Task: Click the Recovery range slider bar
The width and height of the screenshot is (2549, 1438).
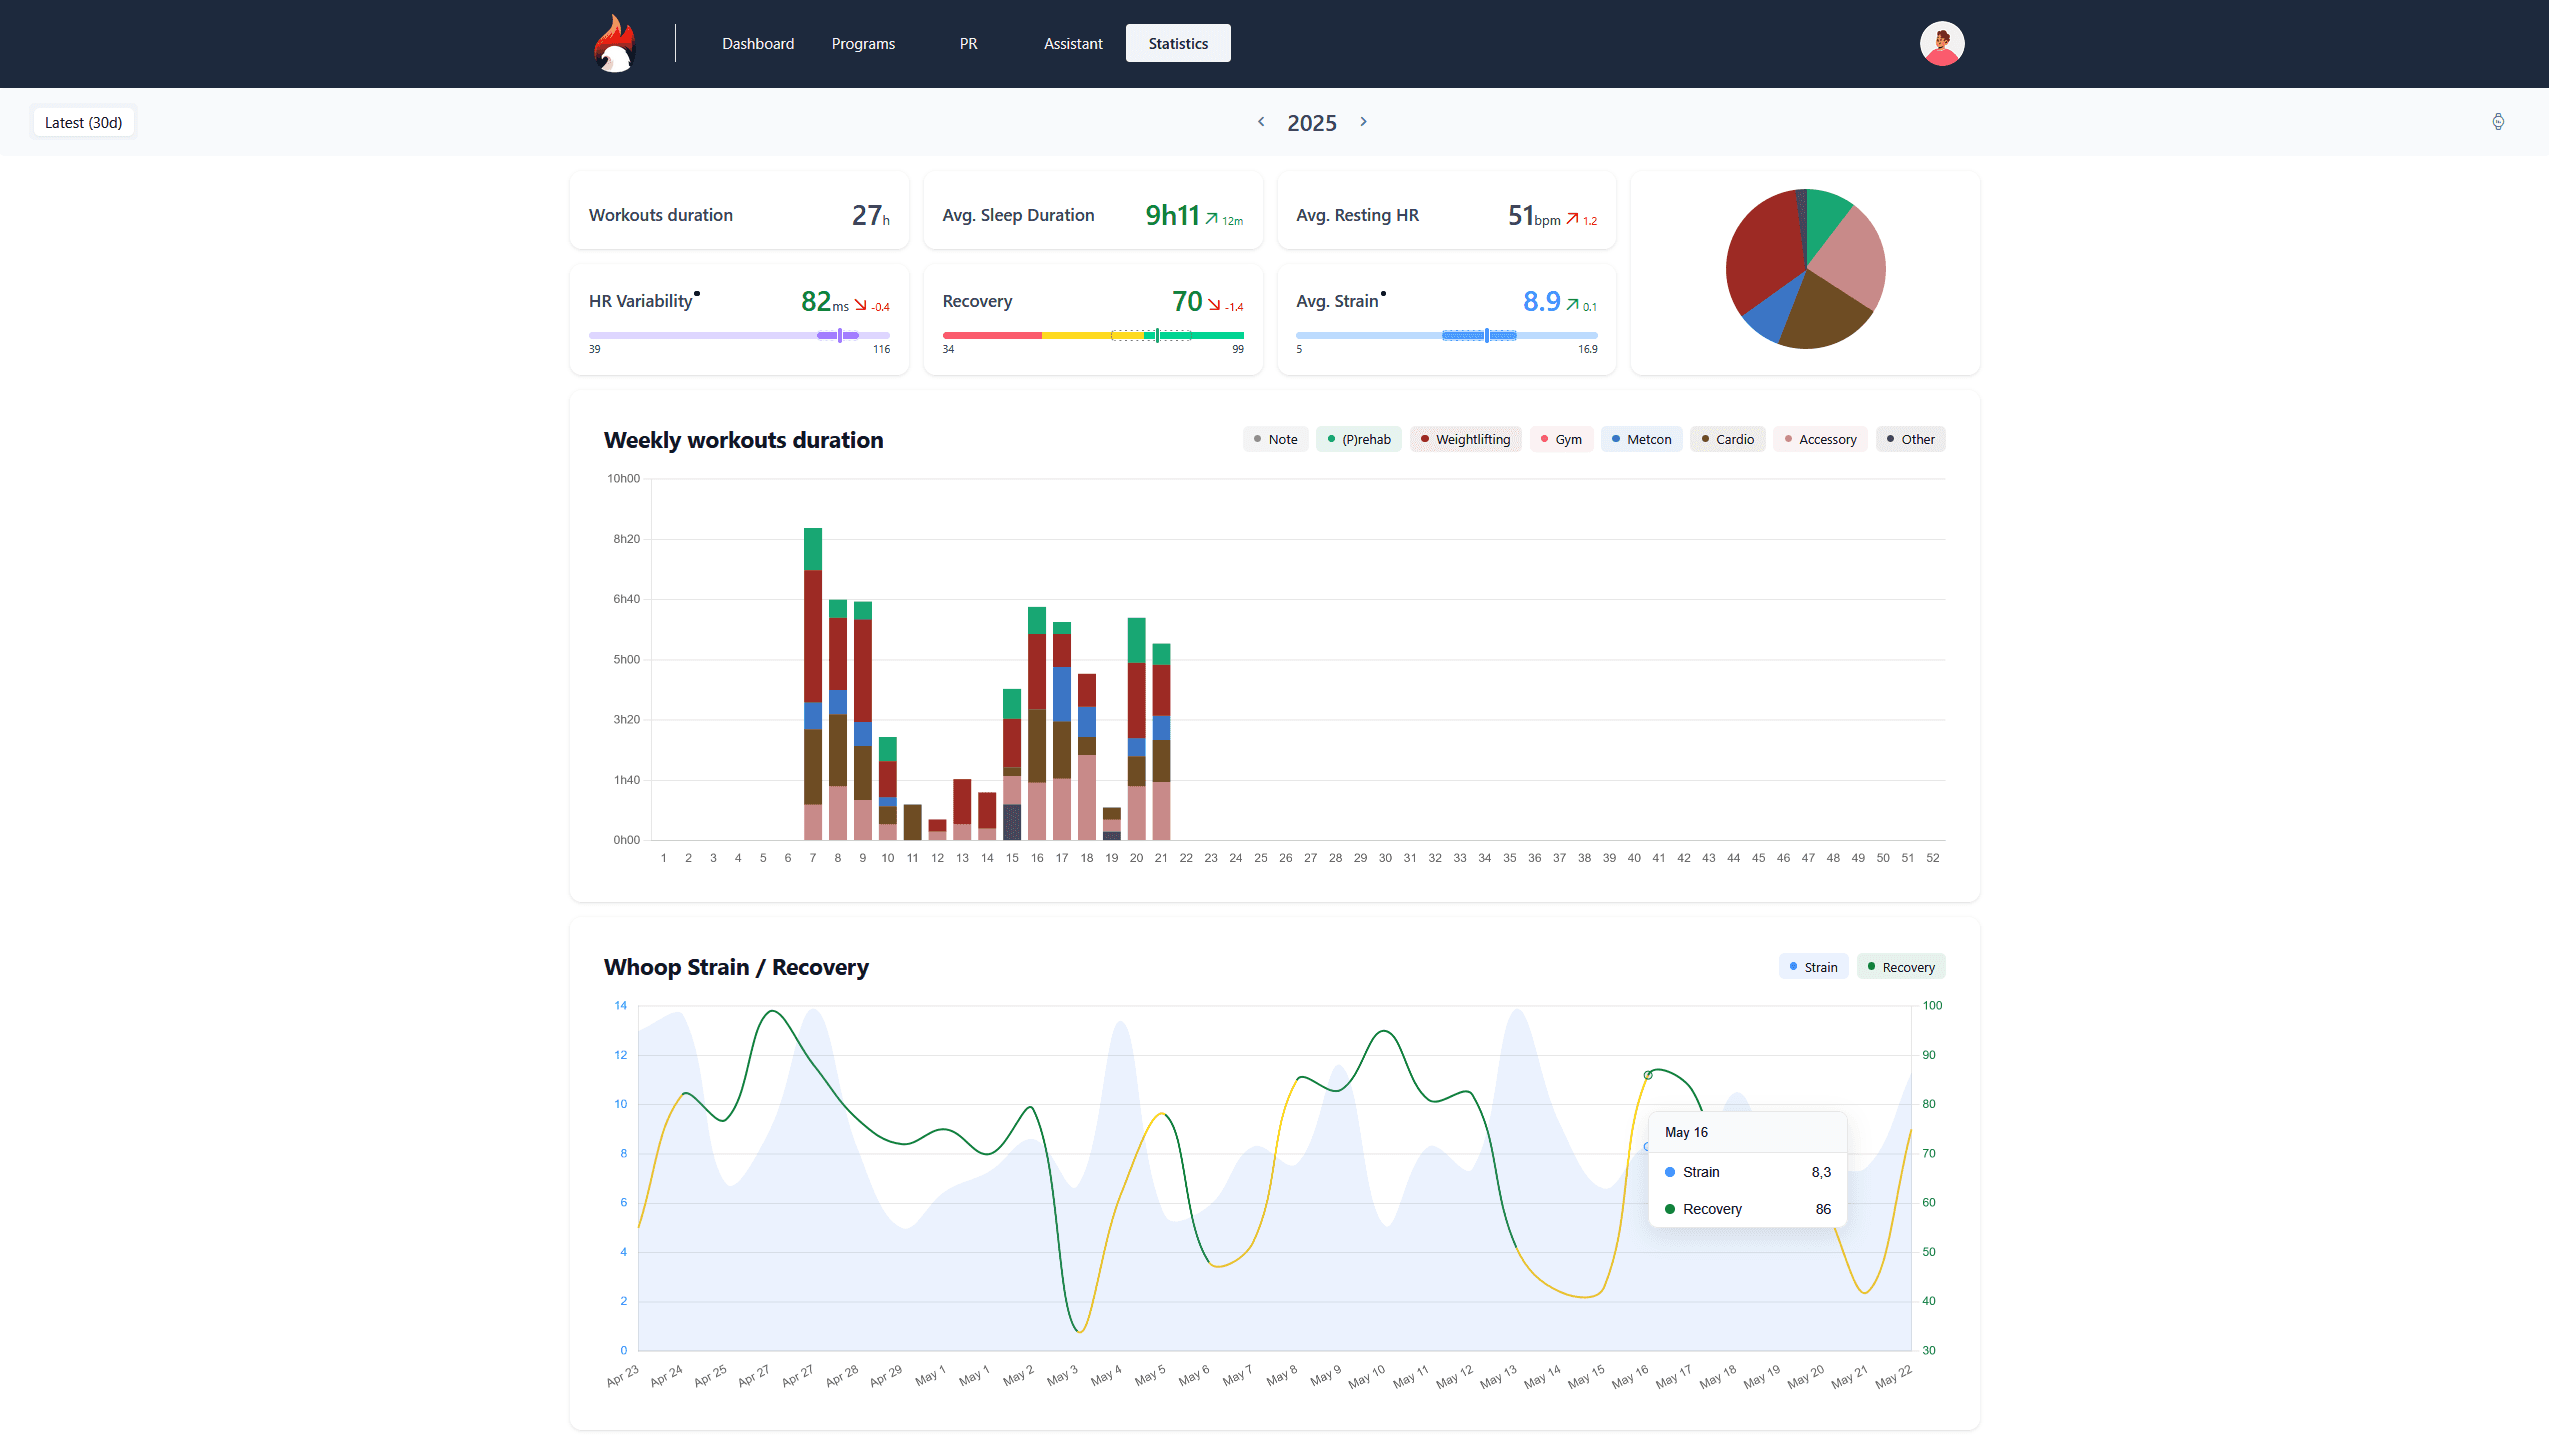Action: [x=1092, y=336]
